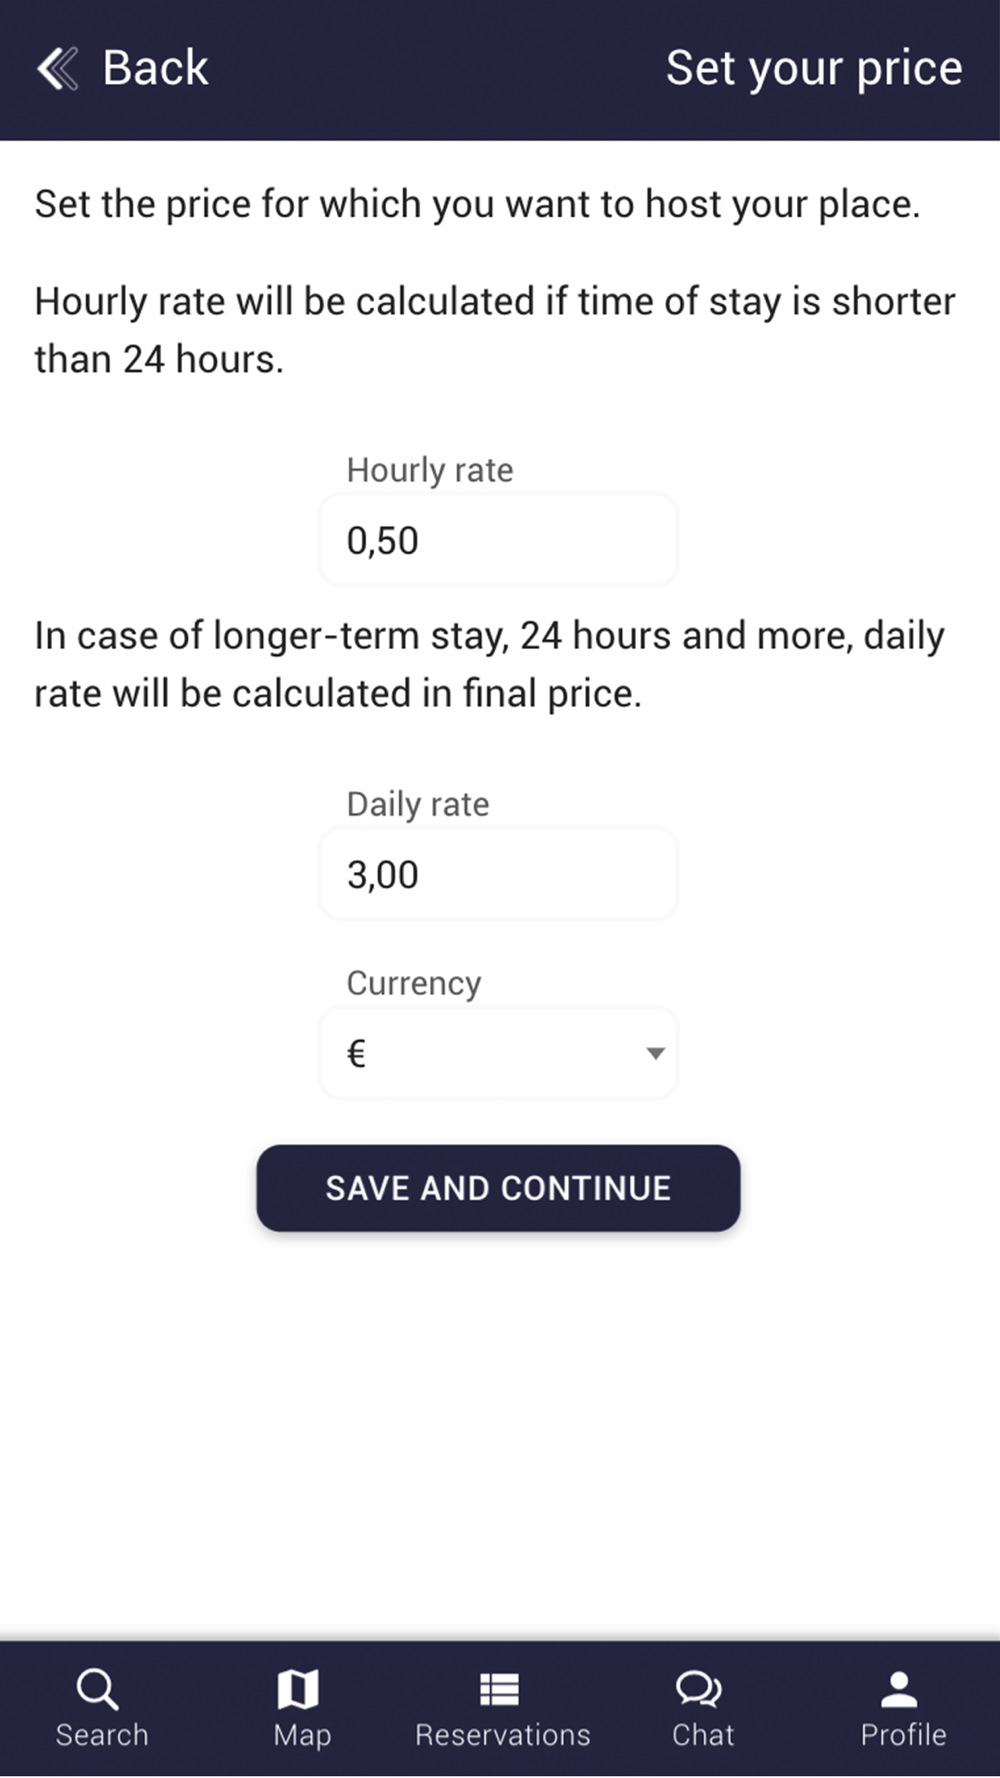Viewport: 1000px width, 1778px height.
Task: Tap the Search magnifier icon
Action: pos(98,1690)
